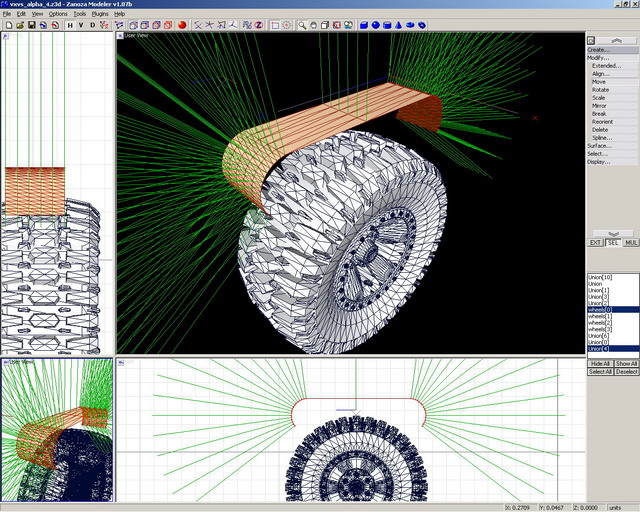Toggle the EXT mode button

click(x=595, y=243)
